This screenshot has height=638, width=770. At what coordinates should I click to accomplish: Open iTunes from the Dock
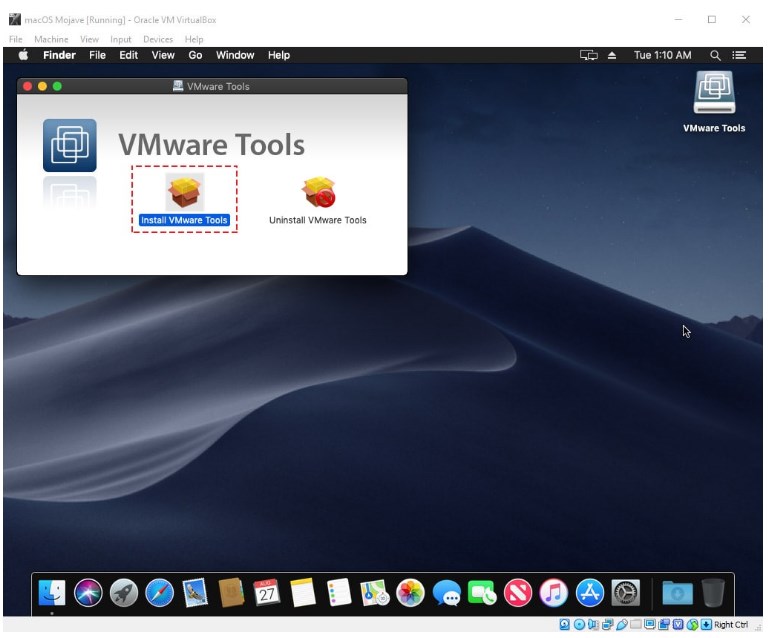[554, 592]
